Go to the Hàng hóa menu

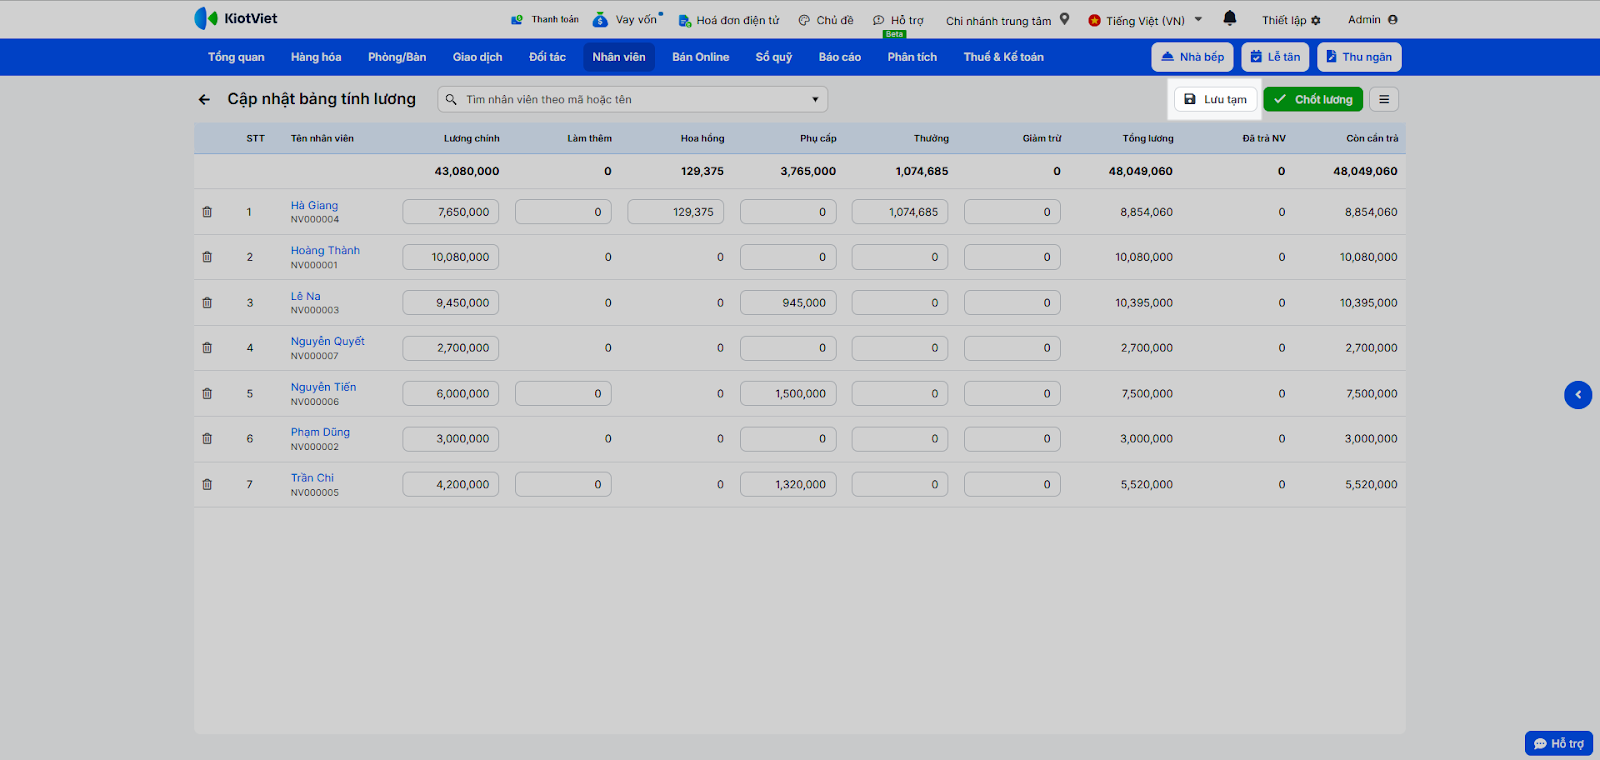(316, 57)
